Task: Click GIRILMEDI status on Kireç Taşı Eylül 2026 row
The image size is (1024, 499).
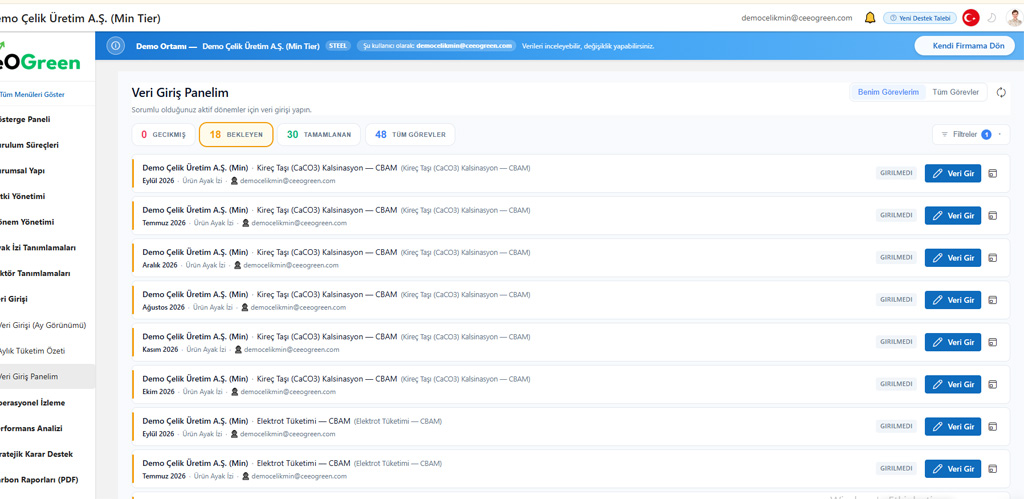Action: coord(896,174)
